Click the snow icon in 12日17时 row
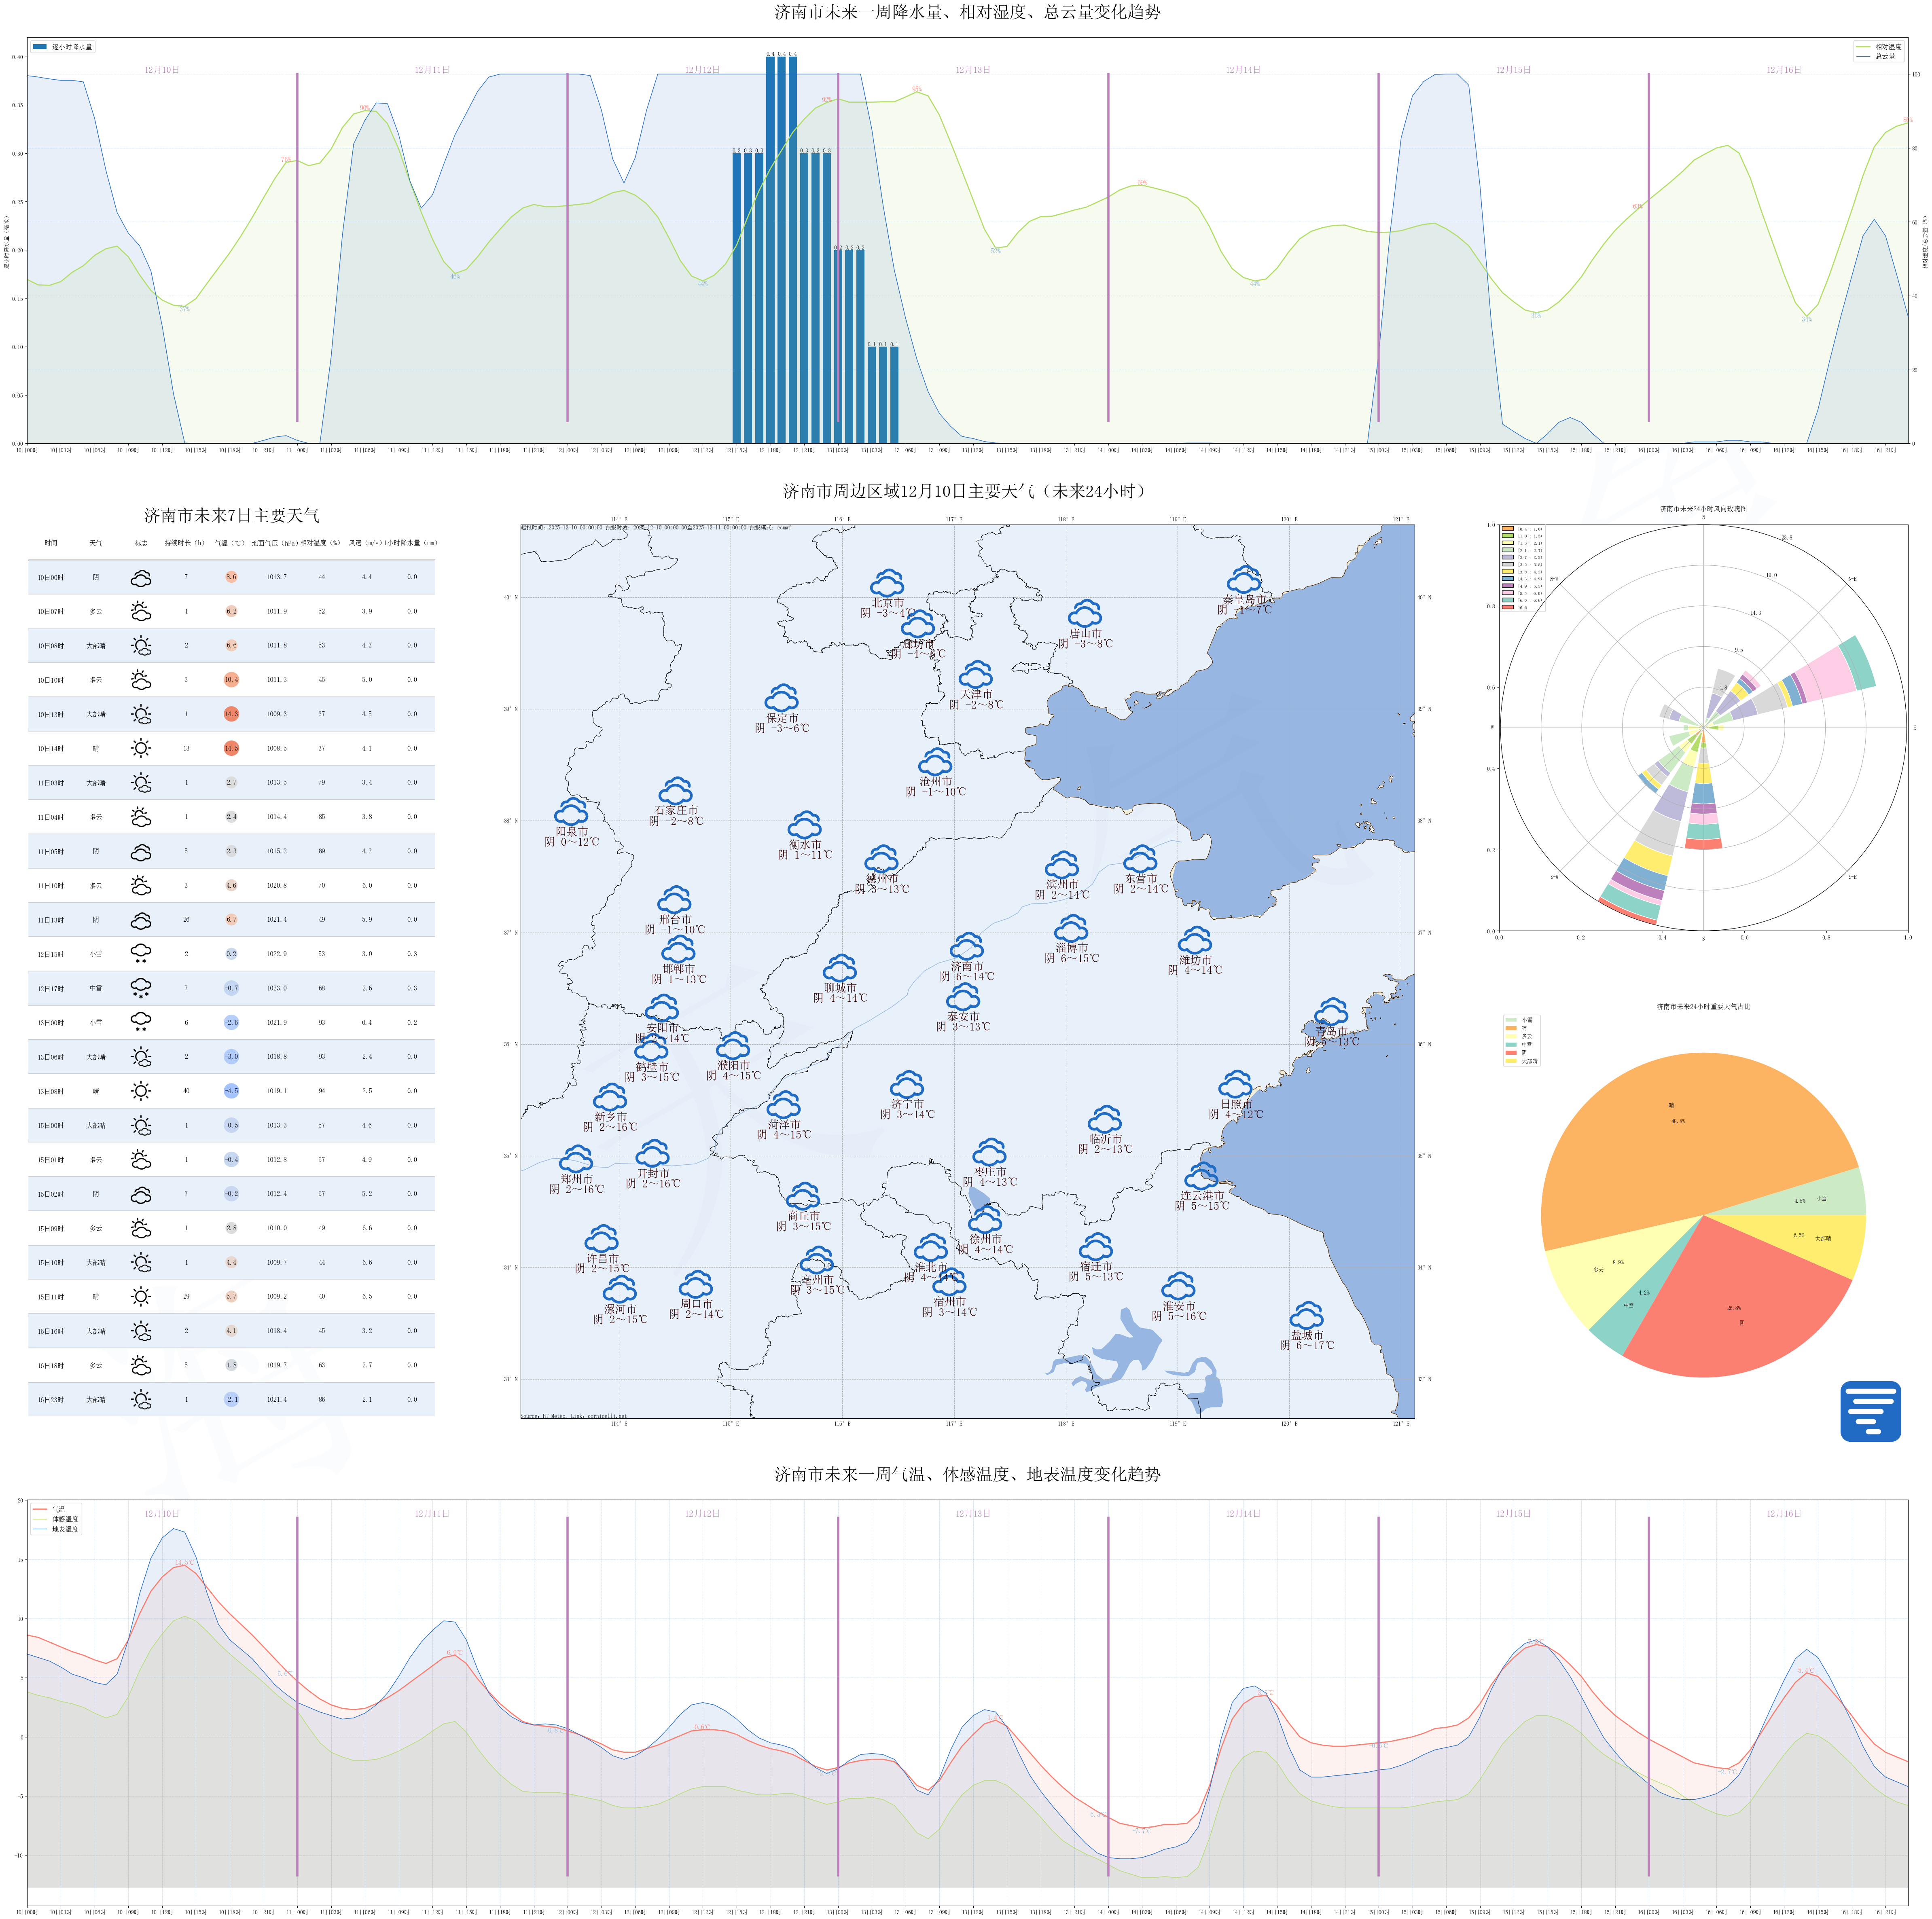Image resolution: width=1932 pixels, height=1919 pixels. pyautogui.click(x=141, y=988)
